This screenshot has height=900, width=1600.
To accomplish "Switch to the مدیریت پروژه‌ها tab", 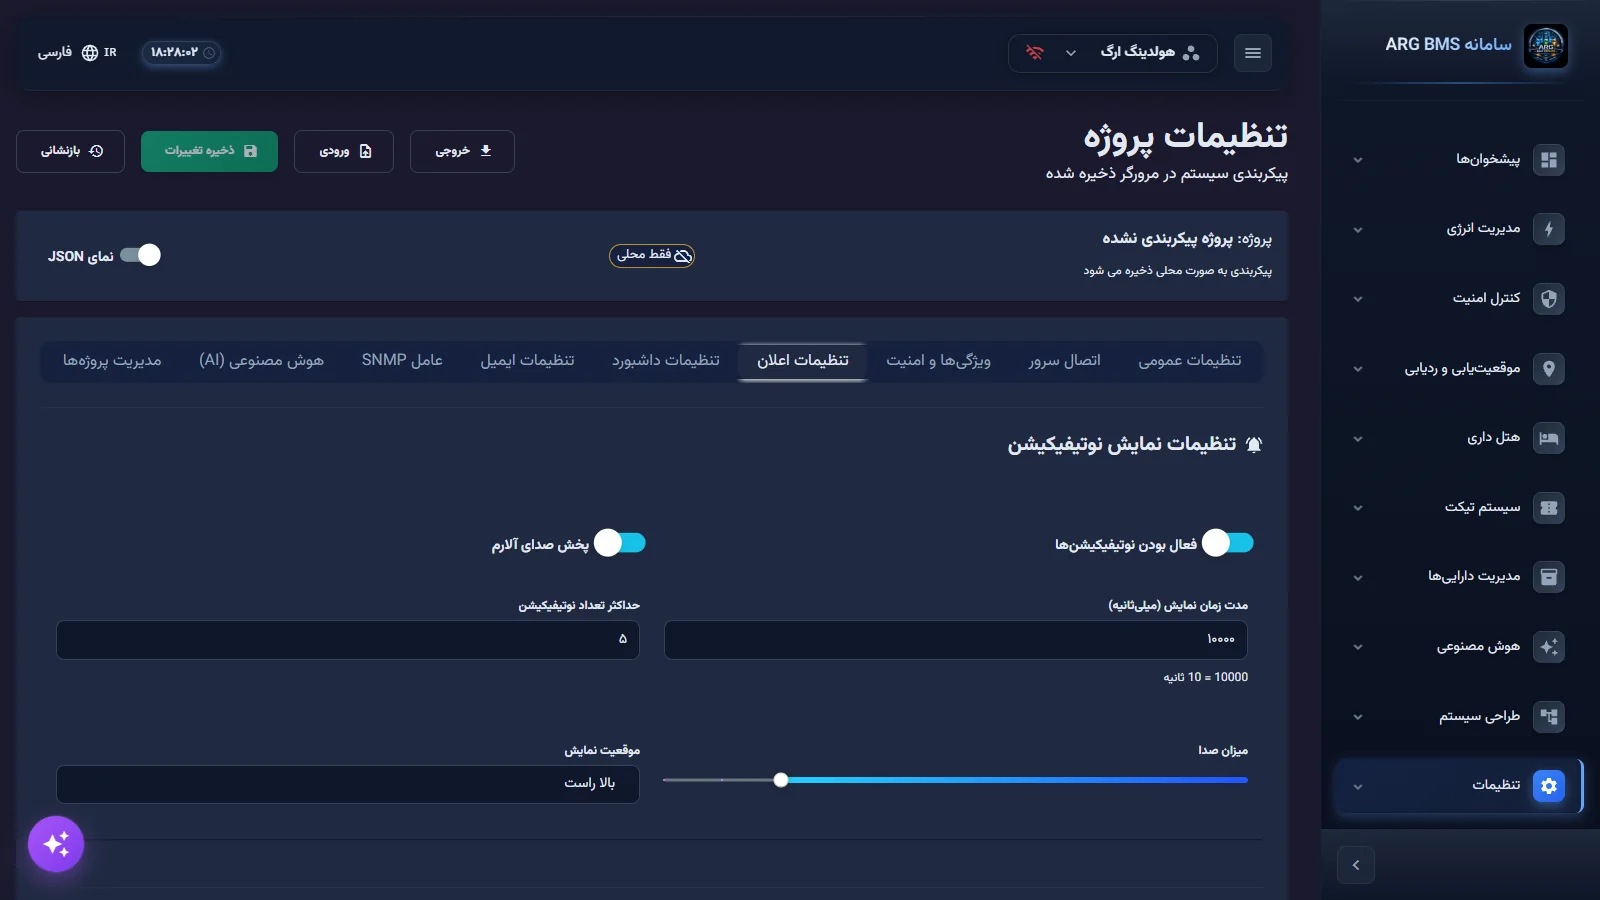I will point(112,361).
